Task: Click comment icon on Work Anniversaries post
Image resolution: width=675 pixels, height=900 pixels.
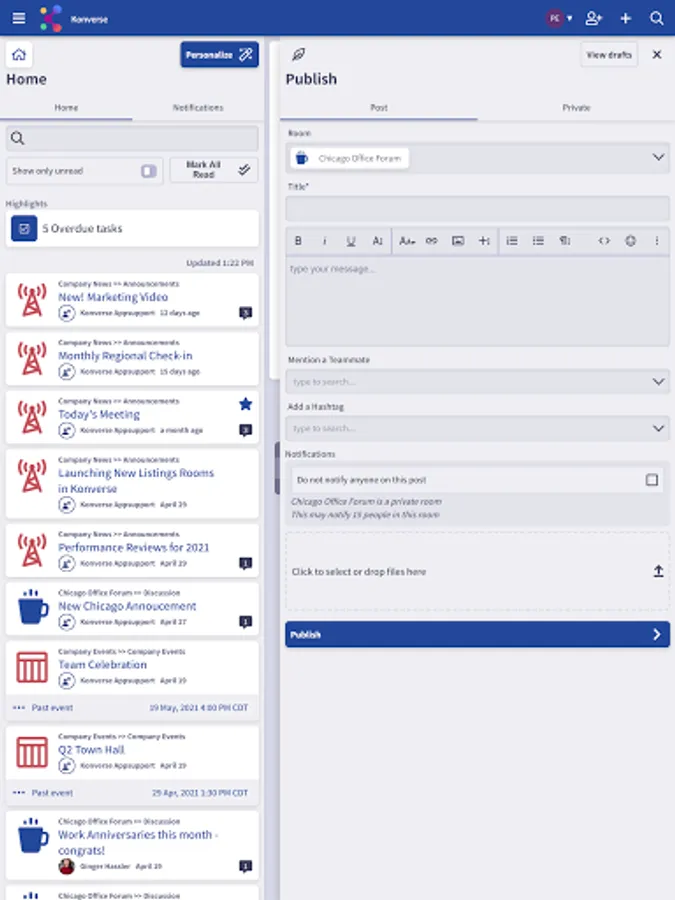Action: pyautogui.click(x=245, y=866)
